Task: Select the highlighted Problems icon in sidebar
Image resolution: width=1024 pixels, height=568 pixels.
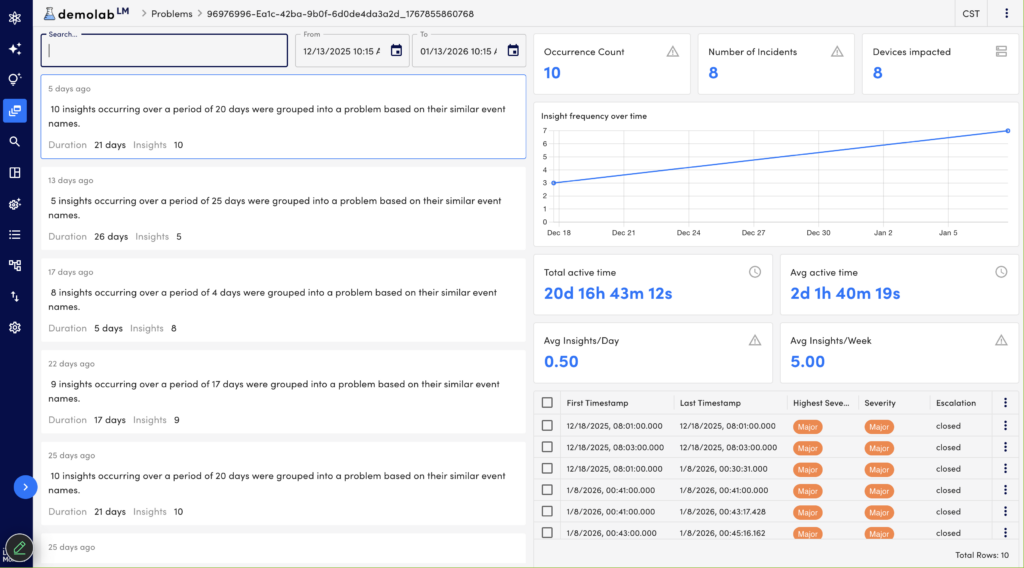Action: tap(14, 110)
